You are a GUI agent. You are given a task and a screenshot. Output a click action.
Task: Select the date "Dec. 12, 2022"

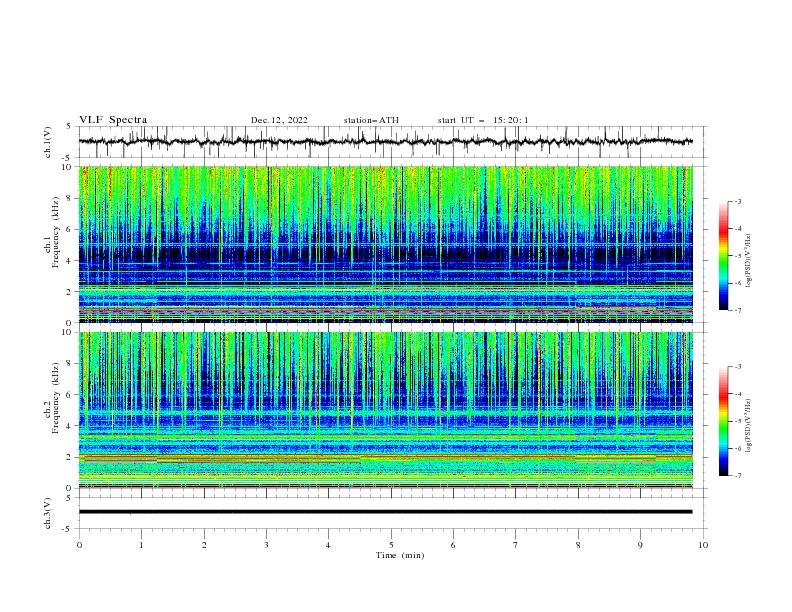coord(279,120)
